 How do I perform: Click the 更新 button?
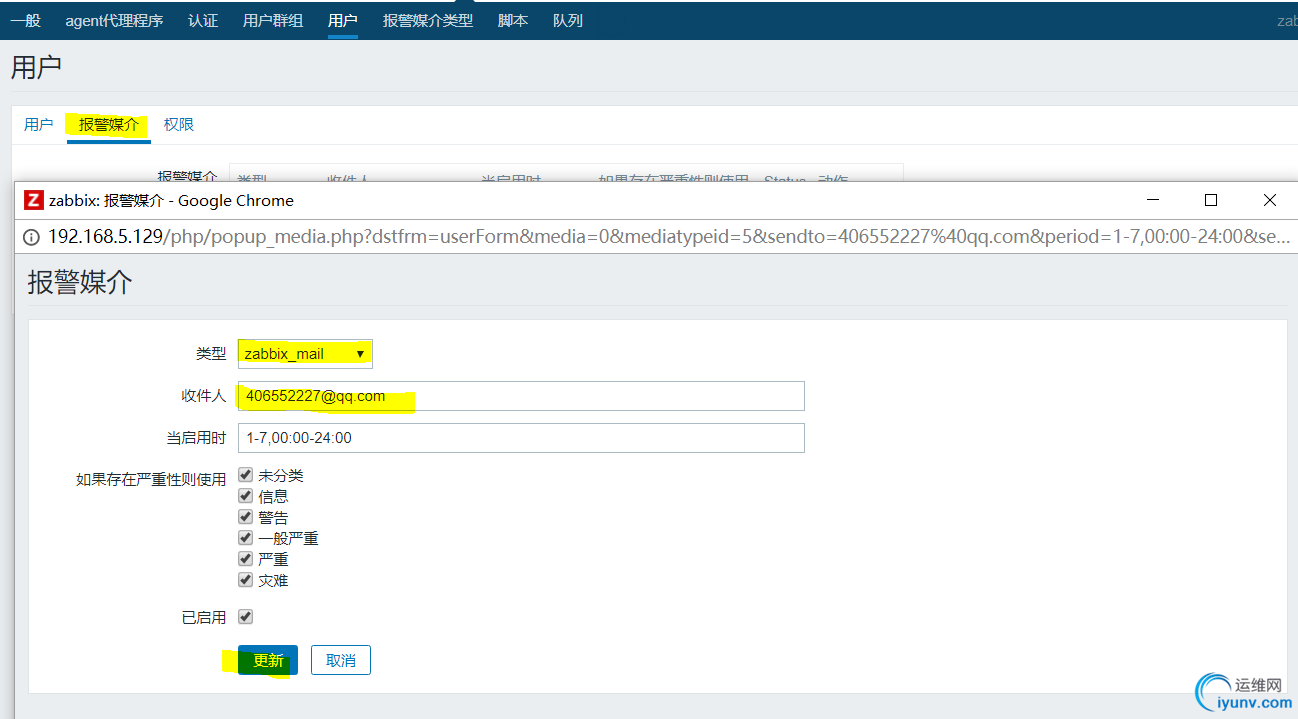click(x=268, y=660)
